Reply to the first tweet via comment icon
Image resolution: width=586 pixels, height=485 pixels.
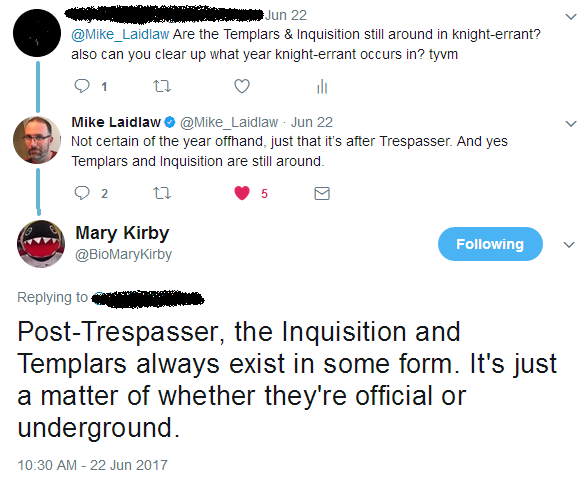pos(82,86)
